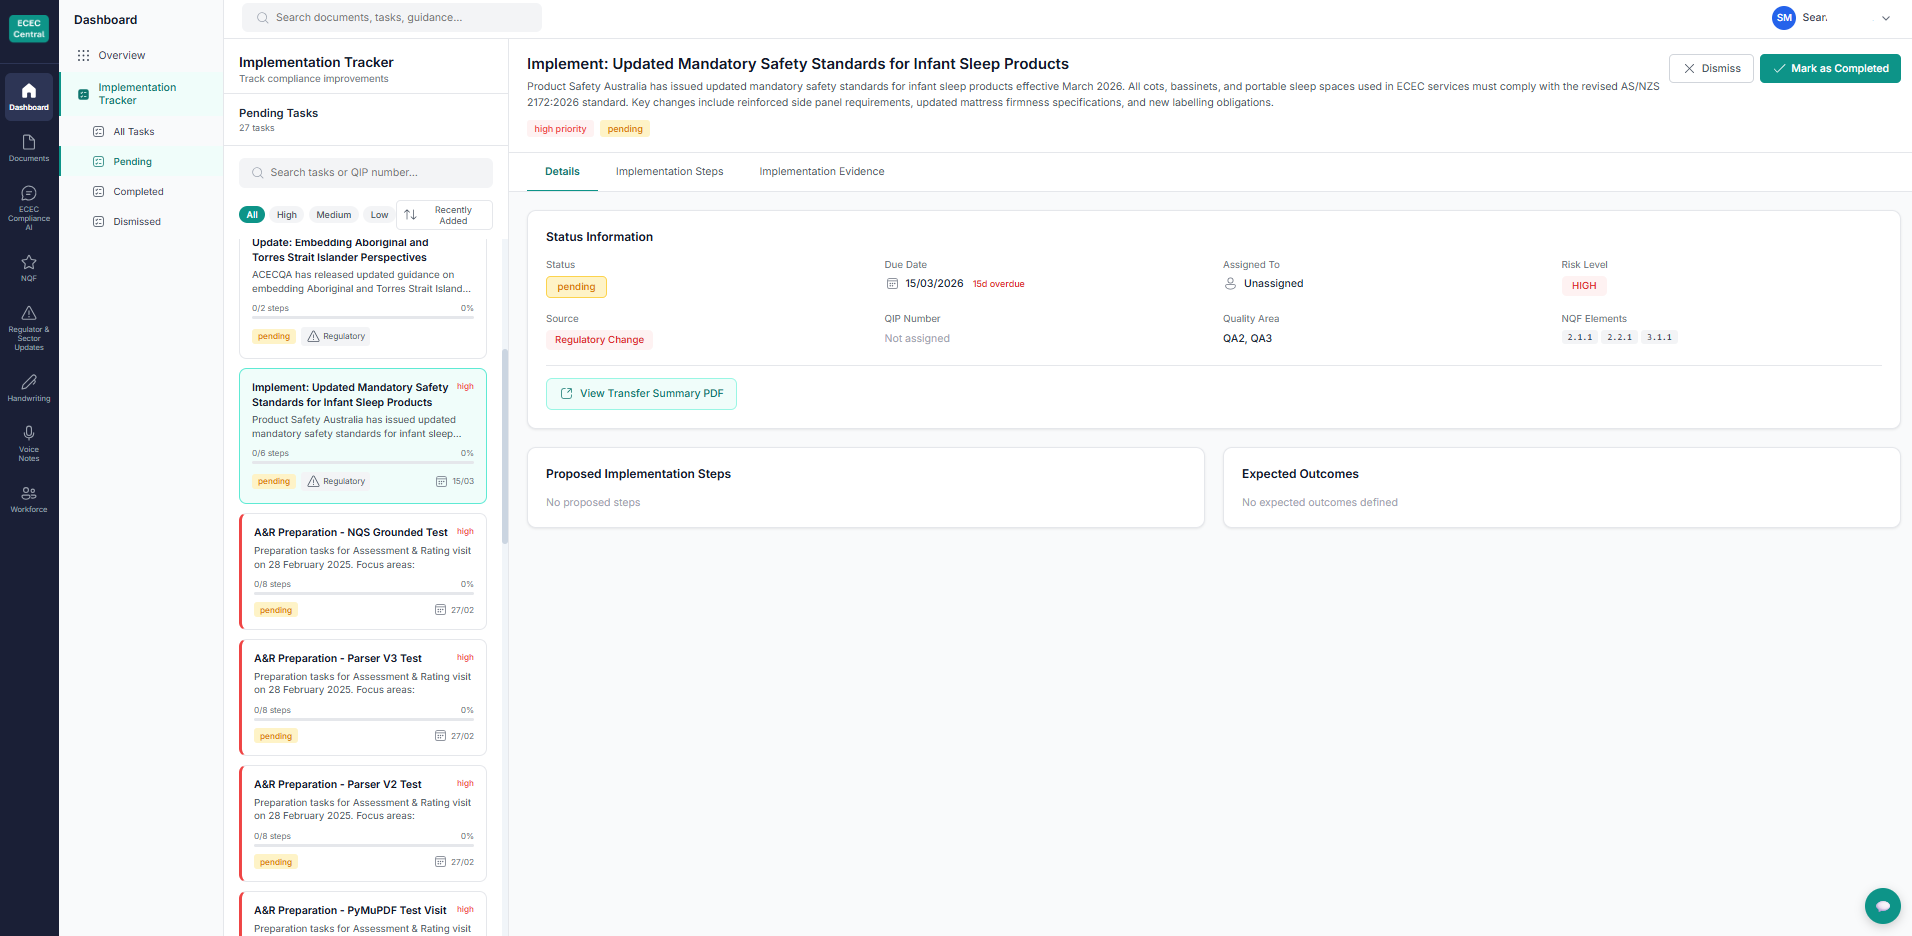Select Pending in the sidebar

[x=142, y=162]
